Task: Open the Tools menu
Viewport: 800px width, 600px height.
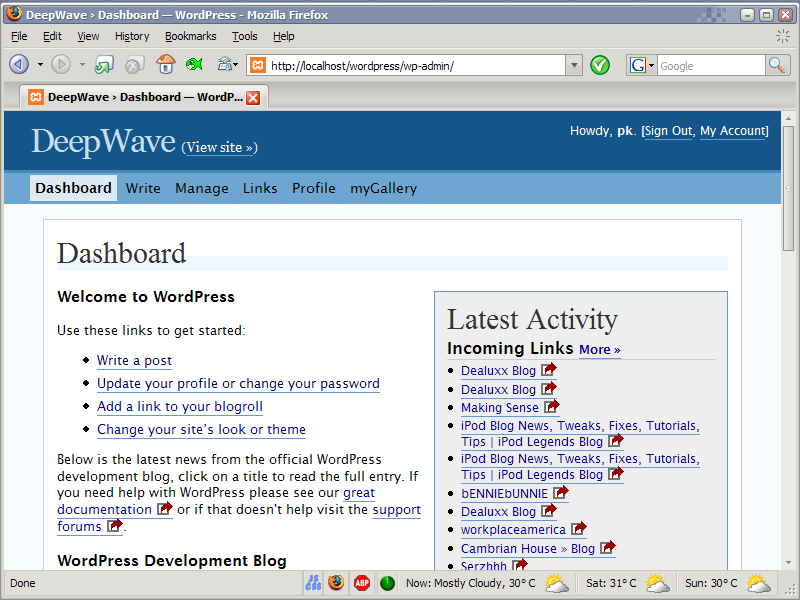Action: pyautogui.click(x=245, y=36)
